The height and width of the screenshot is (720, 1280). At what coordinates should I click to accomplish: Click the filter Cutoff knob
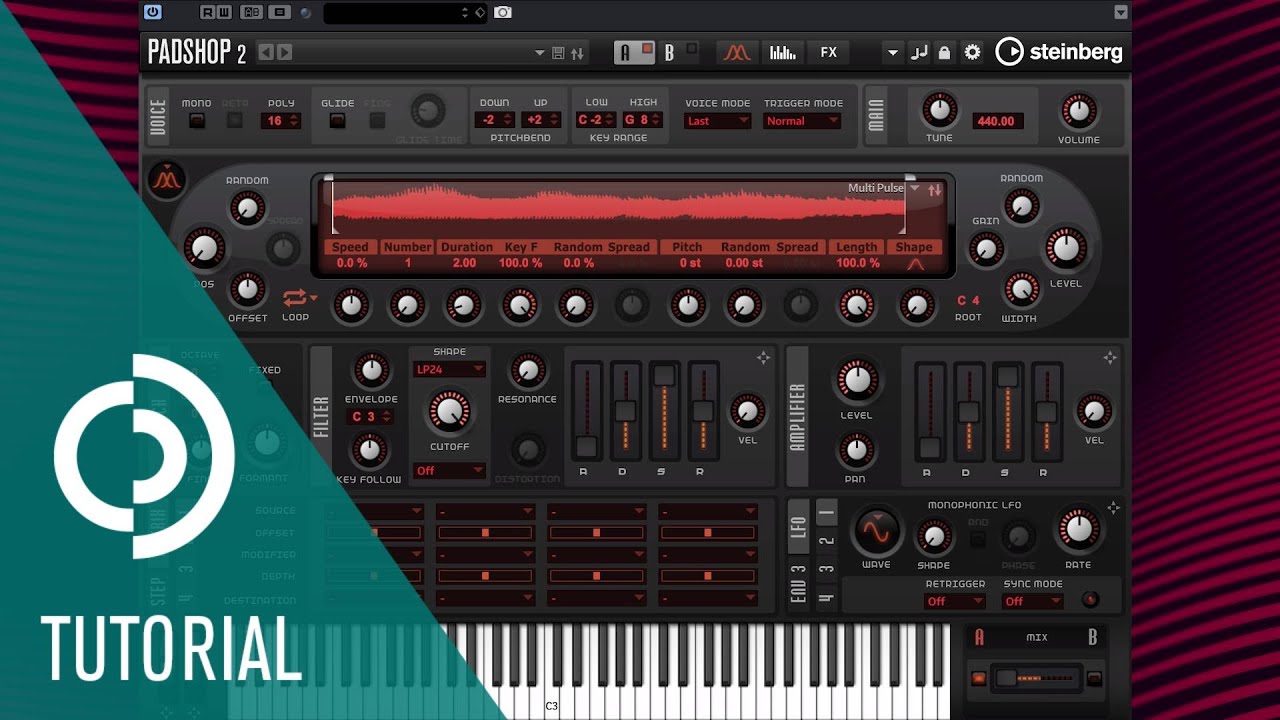point(449,411)
